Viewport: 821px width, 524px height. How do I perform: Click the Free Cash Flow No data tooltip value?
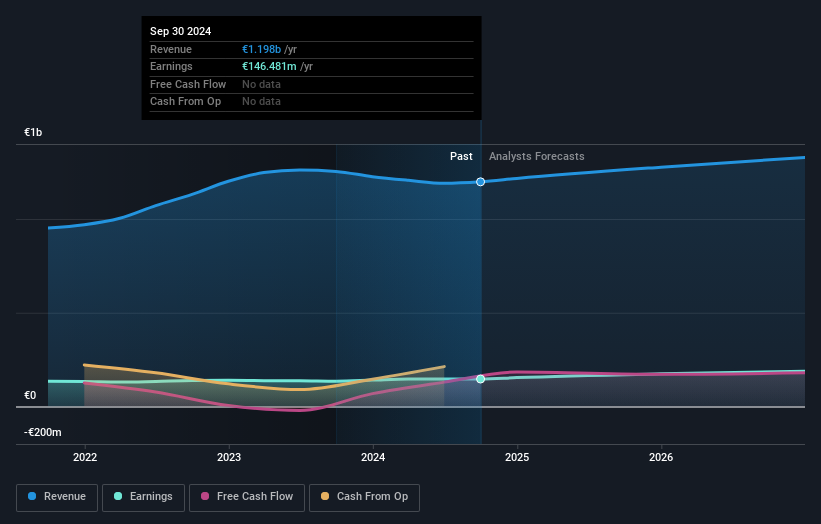261,84
